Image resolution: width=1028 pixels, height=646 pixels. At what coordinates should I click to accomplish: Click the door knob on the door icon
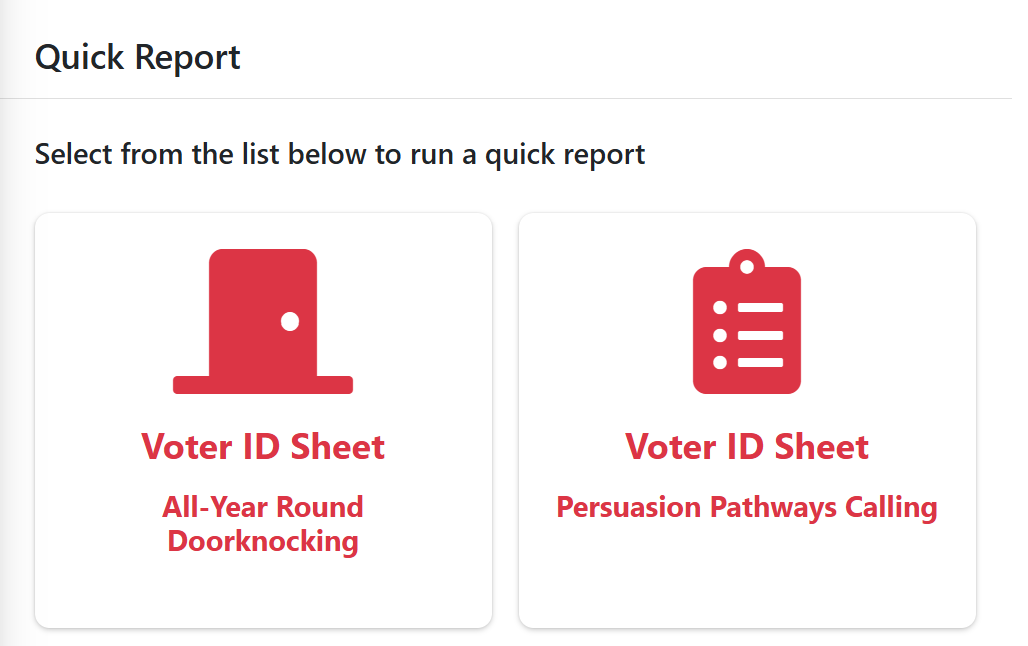point(290,321)
